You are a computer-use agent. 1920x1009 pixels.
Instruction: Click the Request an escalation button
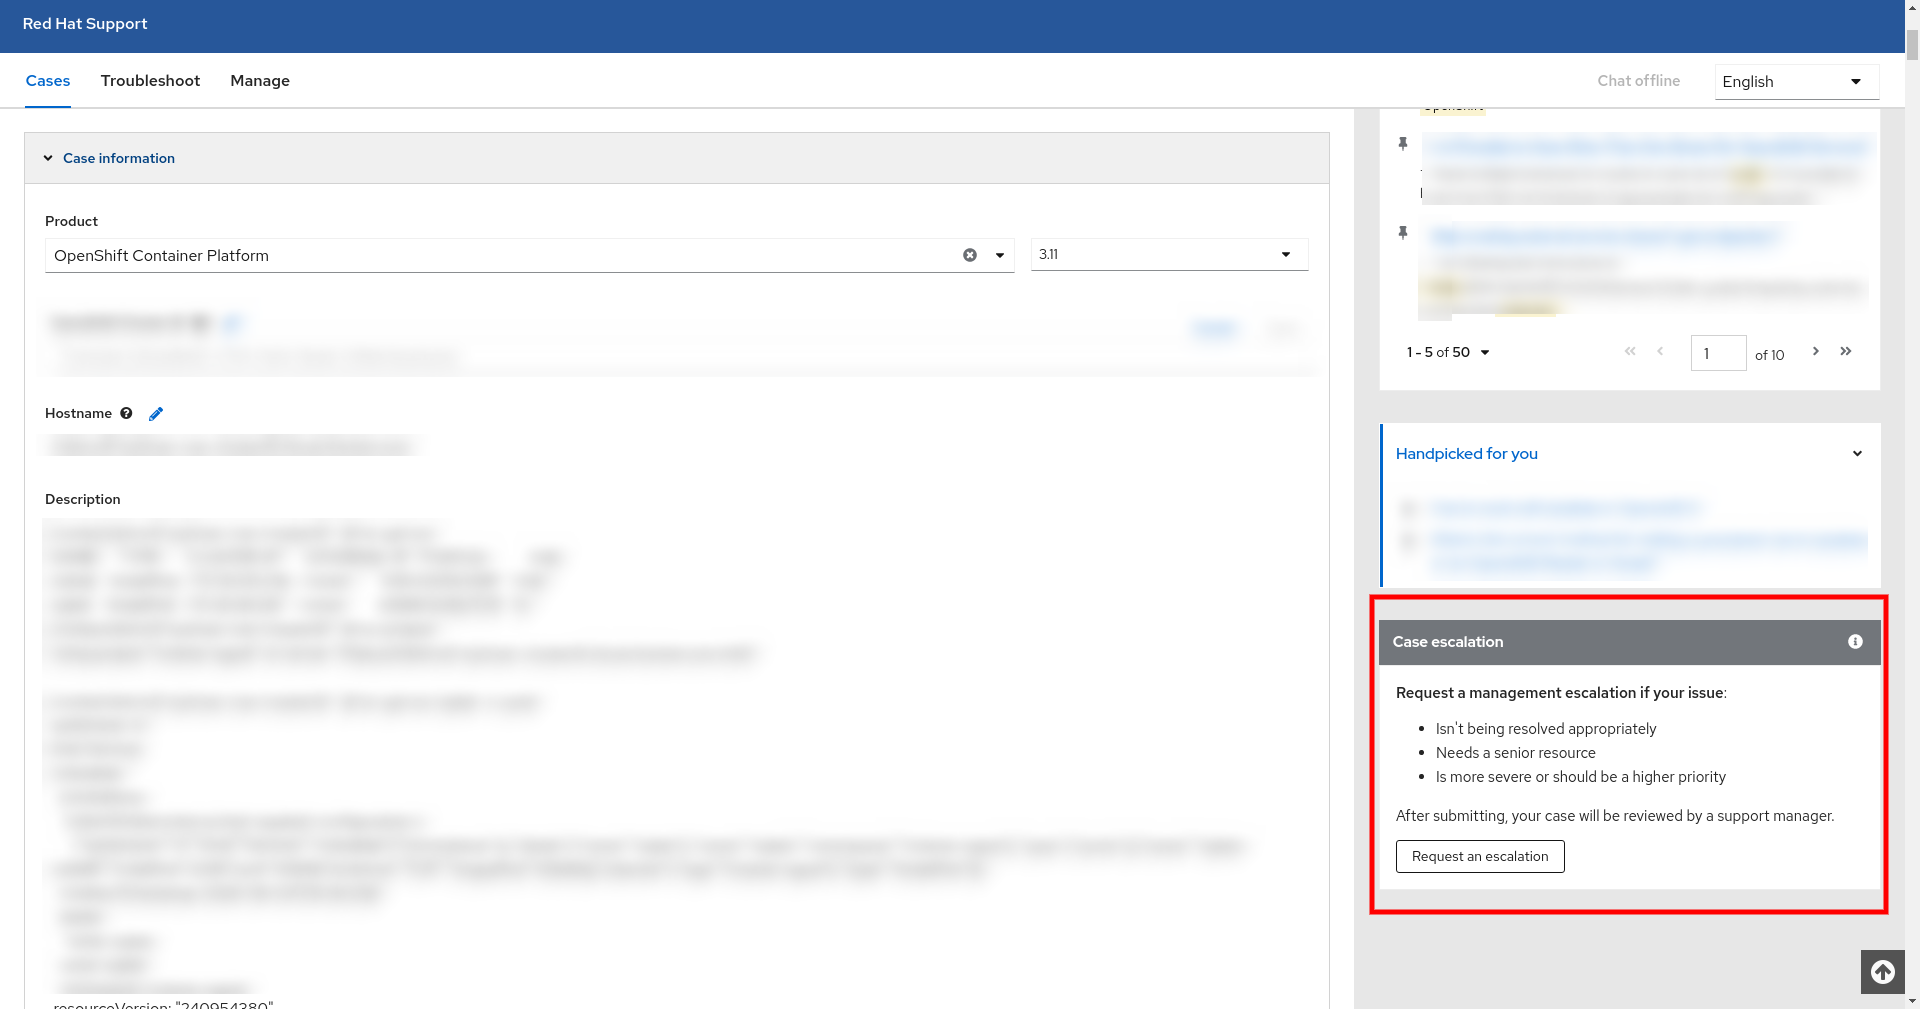[1480, 856]
